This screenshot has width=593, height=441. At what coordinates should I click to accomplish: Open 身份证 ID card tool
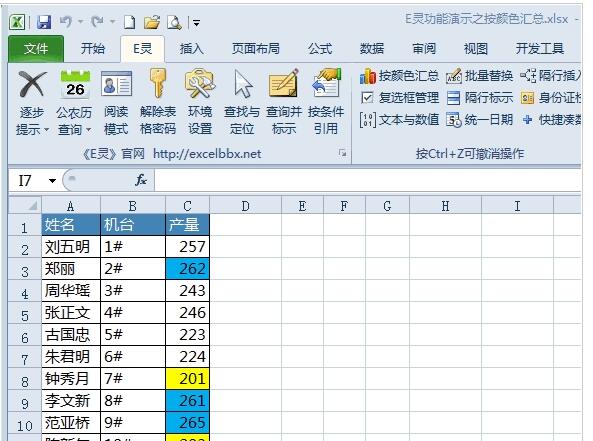(551, 98)
